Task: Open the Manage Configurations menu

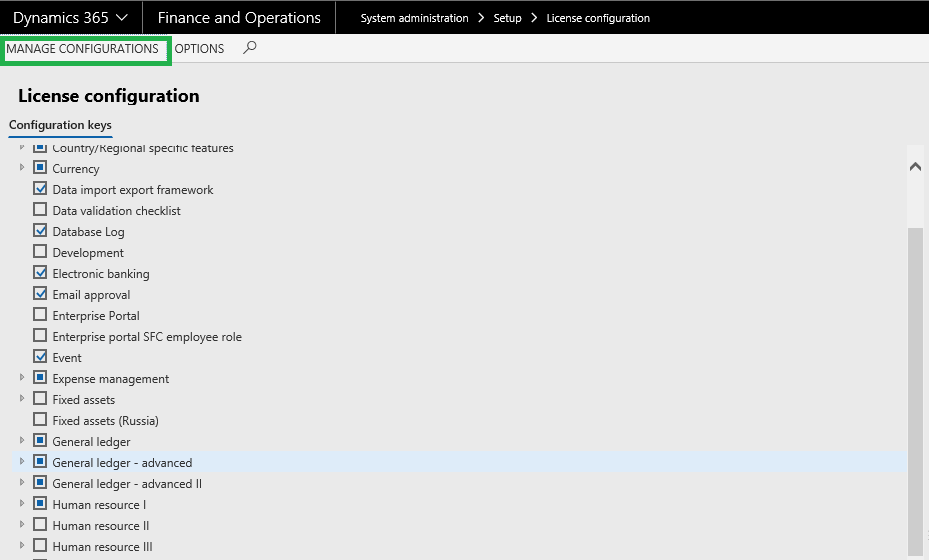Action: pyautogui.click(x=83, y=48)
